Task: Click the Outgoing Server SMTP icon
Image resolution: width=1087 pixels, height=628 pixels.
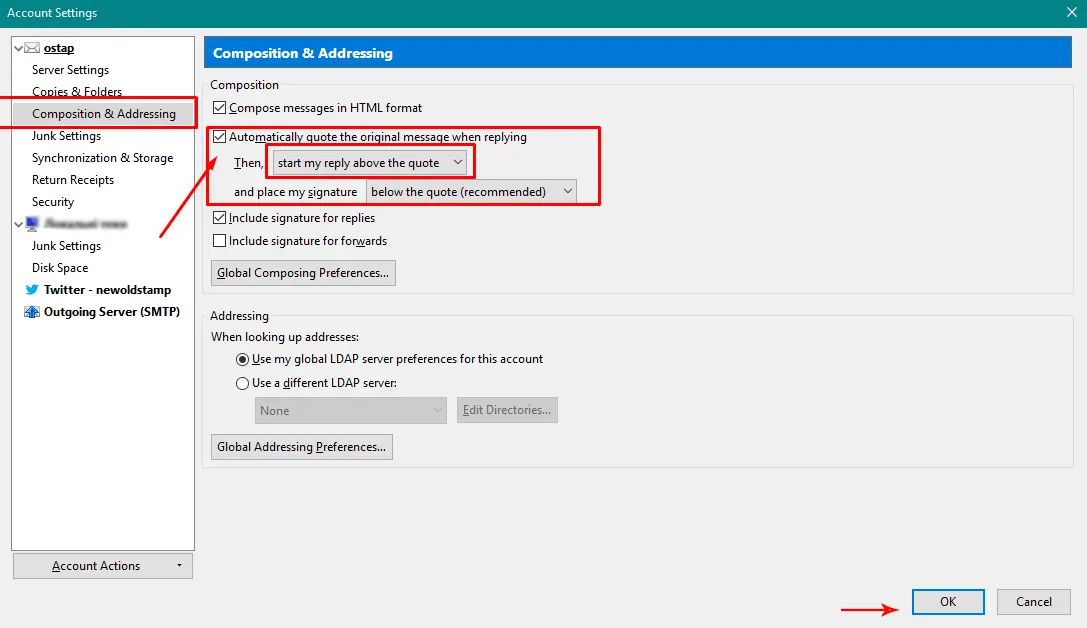Action: coord(32,312)
